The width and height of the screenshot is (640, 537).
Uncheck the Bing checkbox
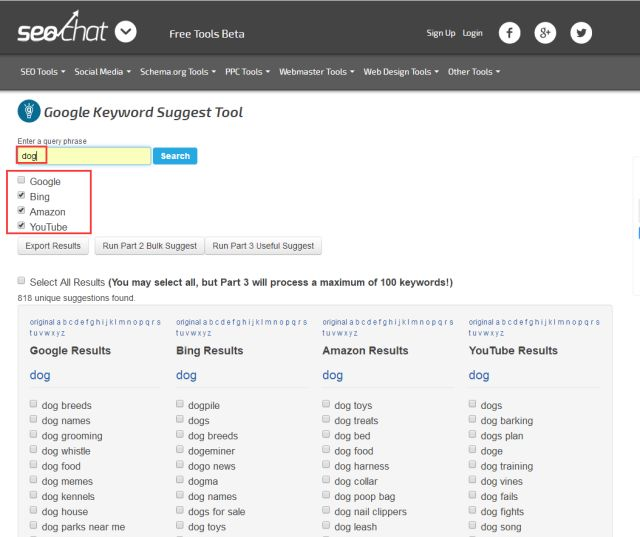(x=21, y=195)
